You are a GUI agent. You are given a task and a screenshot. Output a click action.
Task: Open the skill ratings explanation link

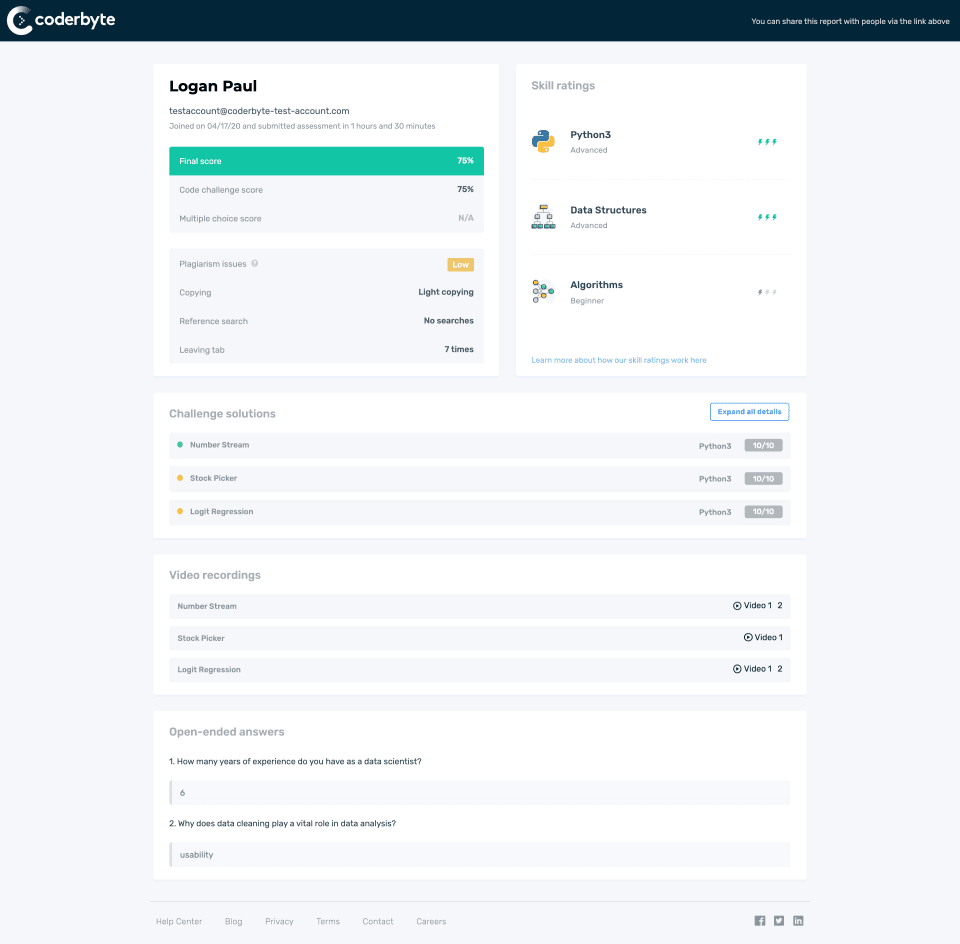617,359
